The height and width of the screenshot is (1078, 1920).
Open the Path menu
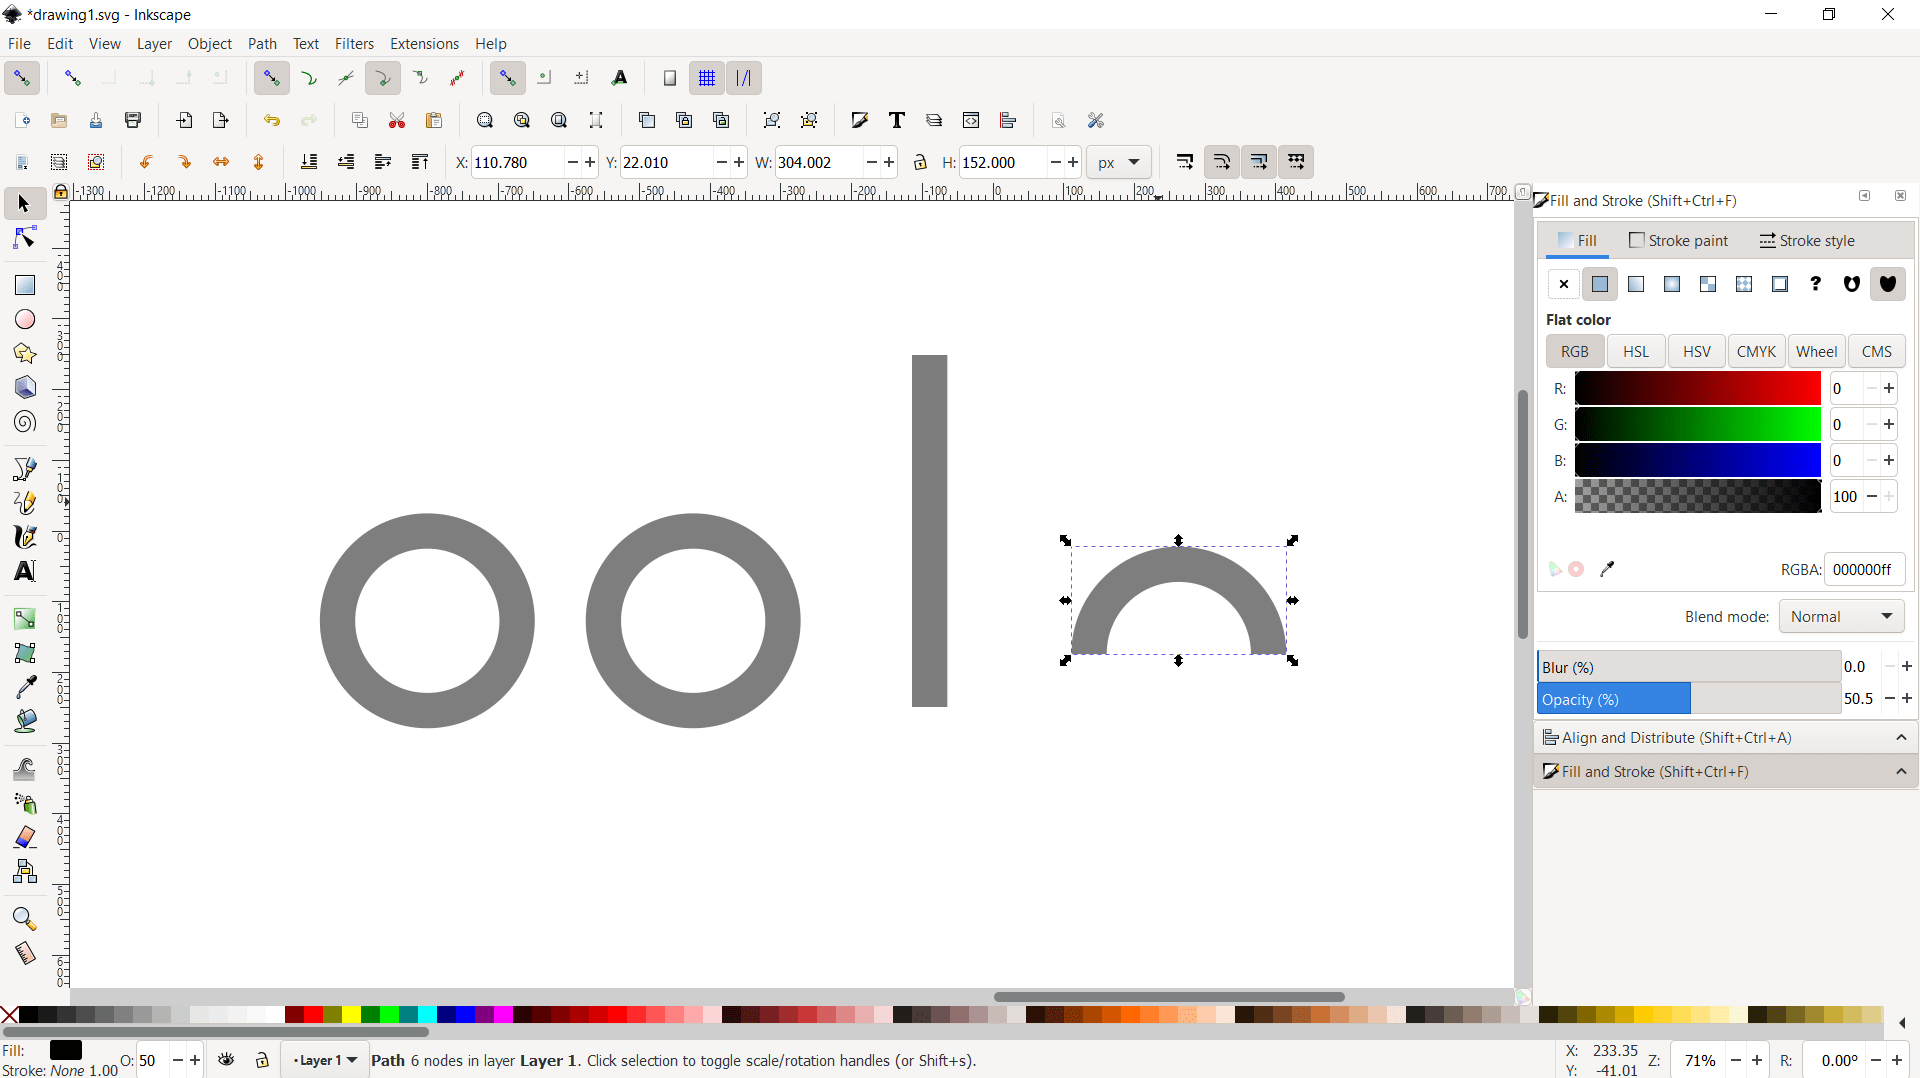click(x=262, y=44)
